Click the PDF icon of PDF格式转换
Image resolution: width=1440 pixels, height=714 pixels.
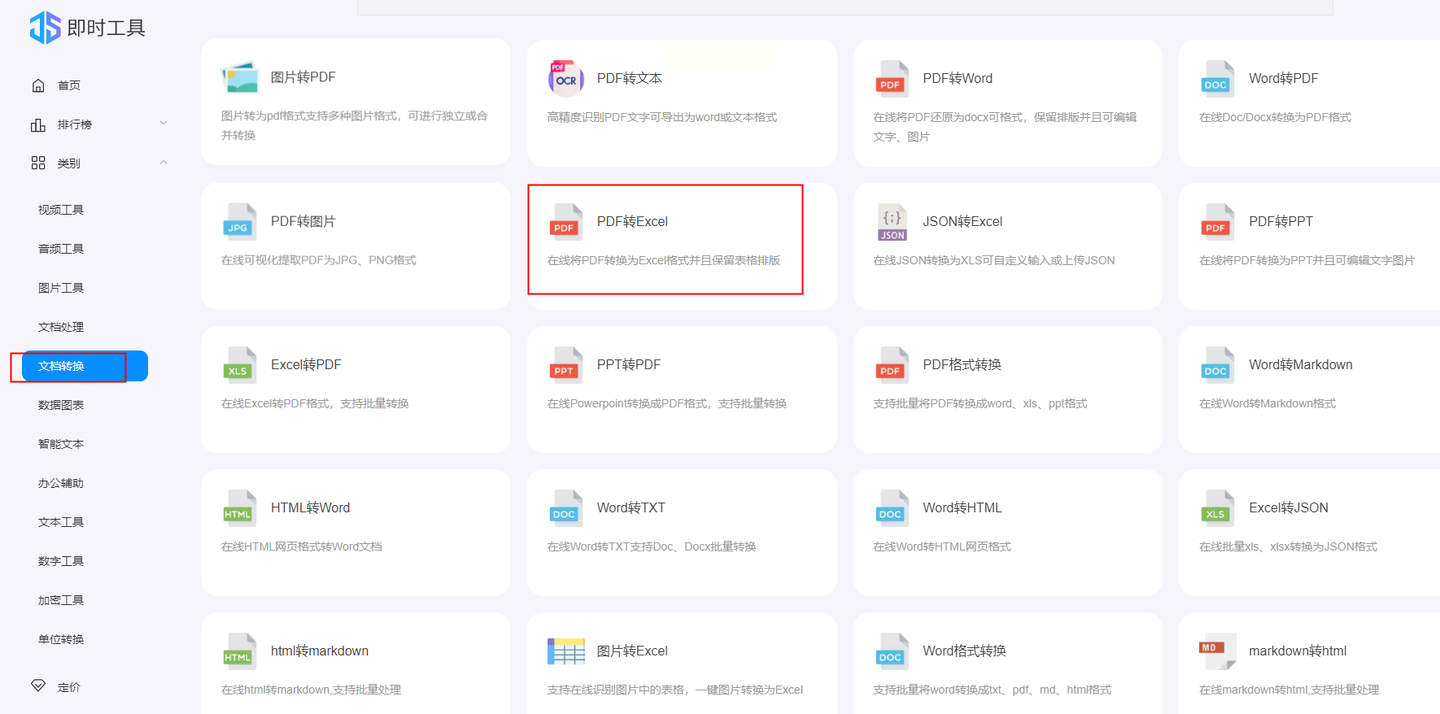pyautogui.click(x=892, y=364)
